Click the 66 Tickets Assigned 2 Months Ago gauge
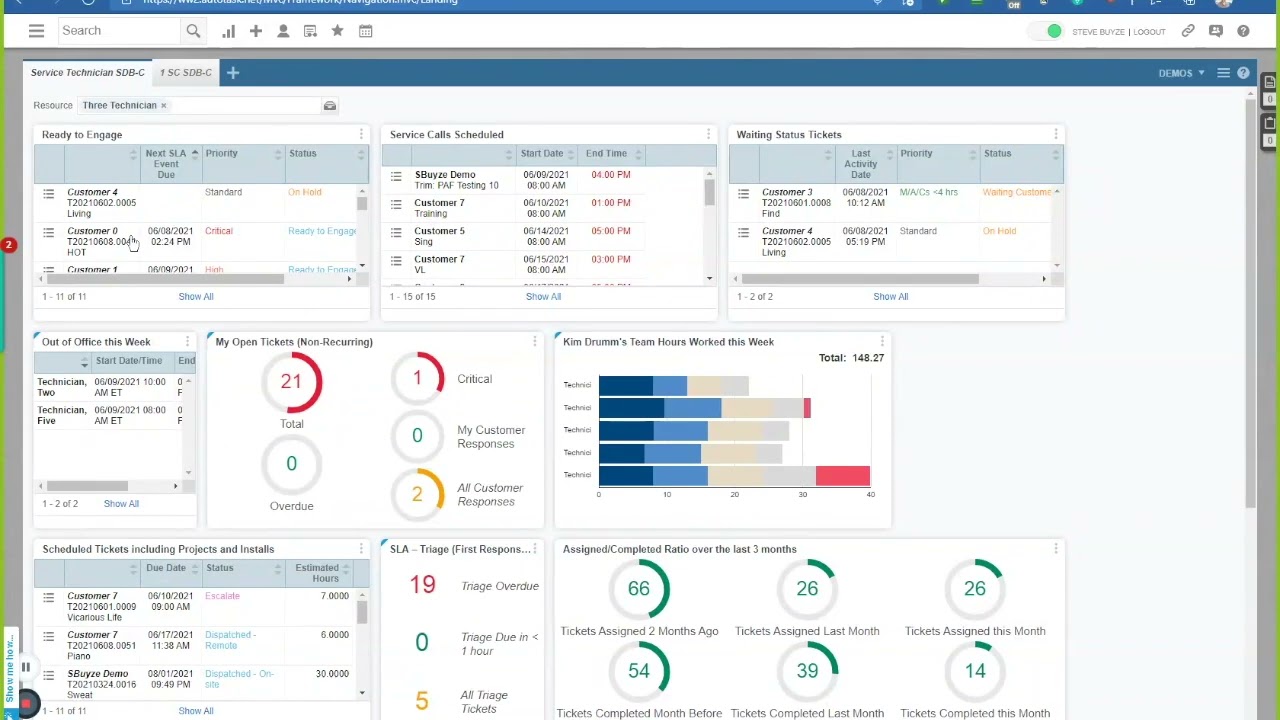The width and height of the screenshot is (1280, 720). point(638,589)
